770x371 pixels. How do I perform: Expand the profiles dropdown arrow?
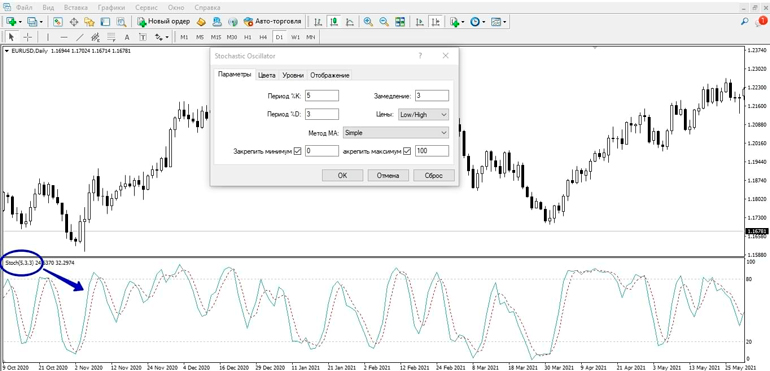(x=41, y=22)
